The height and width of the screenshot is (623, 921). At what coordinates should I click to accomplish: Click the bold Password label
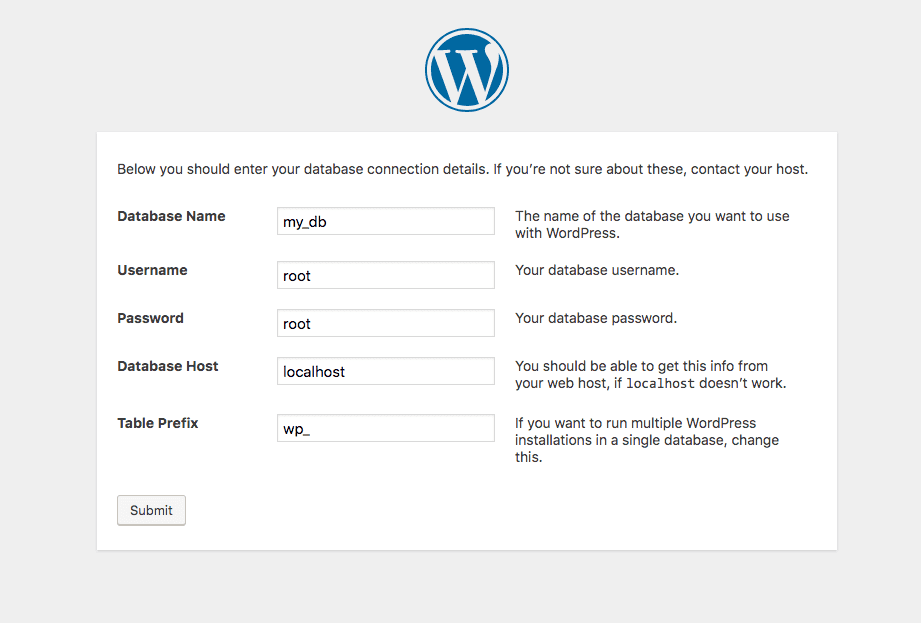coord(150,318)
